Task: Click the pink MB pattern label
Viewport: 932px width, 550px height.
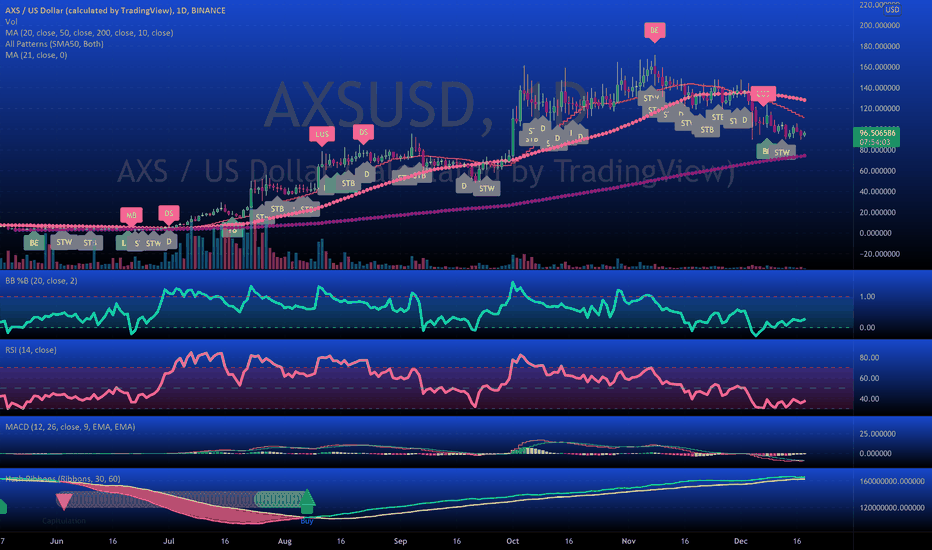Action: (131, 215)
